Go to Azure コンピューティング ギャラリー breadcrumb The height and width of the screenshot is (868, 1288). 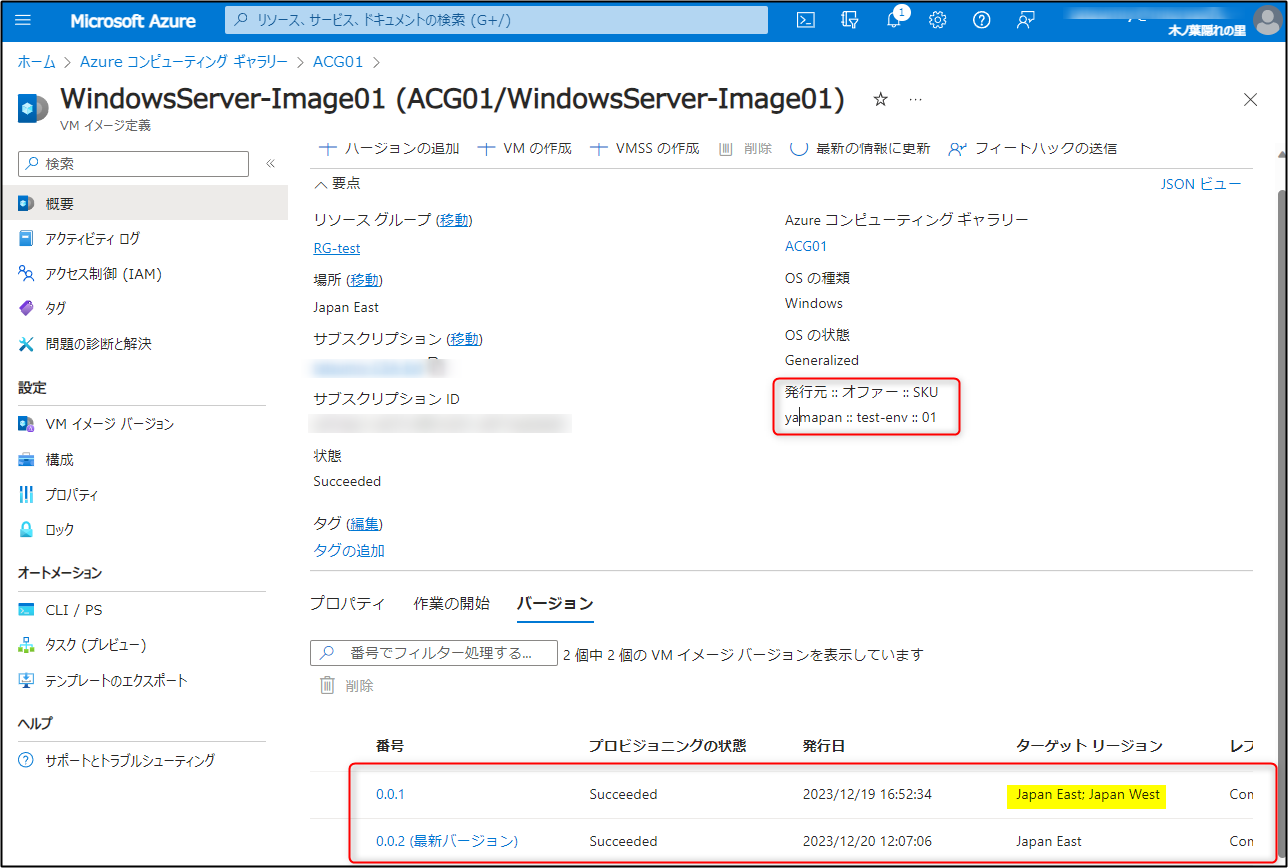pyautogui.click(x=184, y=62)
